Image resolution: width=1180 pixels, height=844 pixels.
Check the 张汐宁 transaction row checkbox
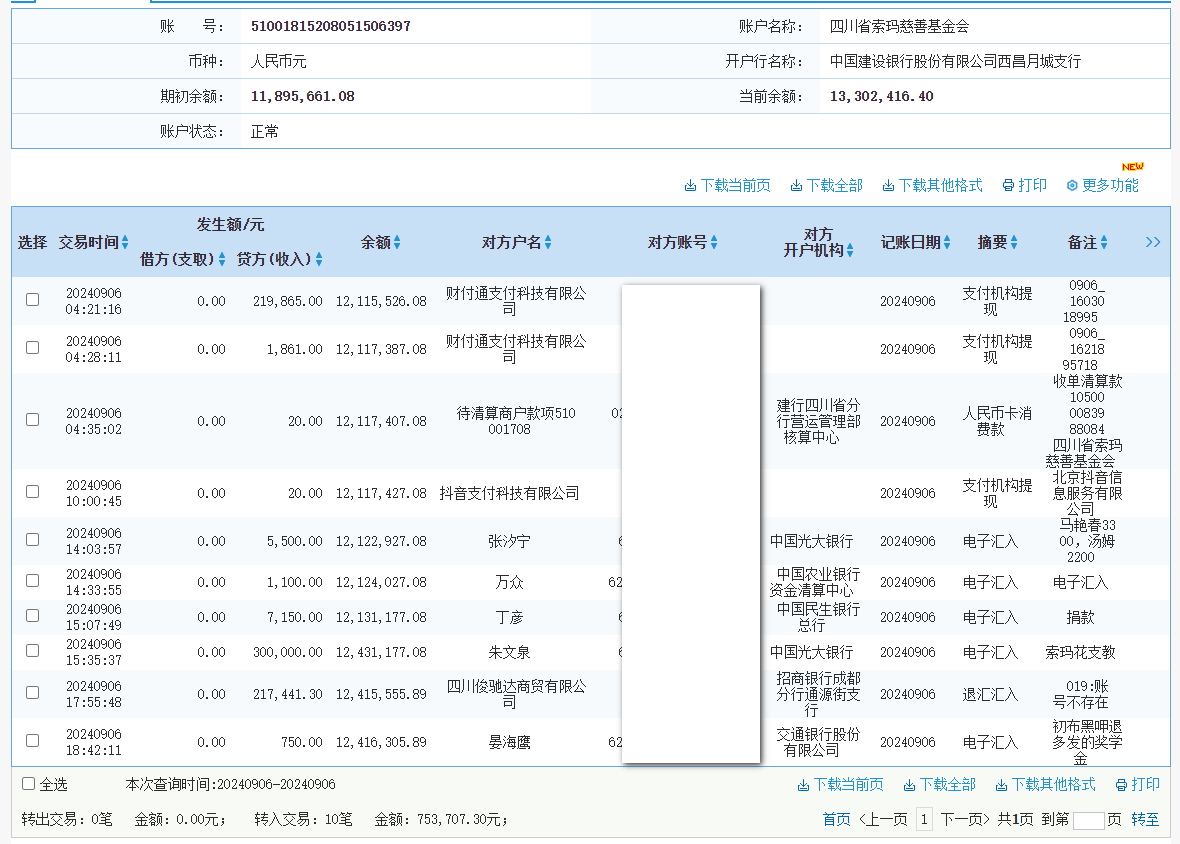pos(32,539)
